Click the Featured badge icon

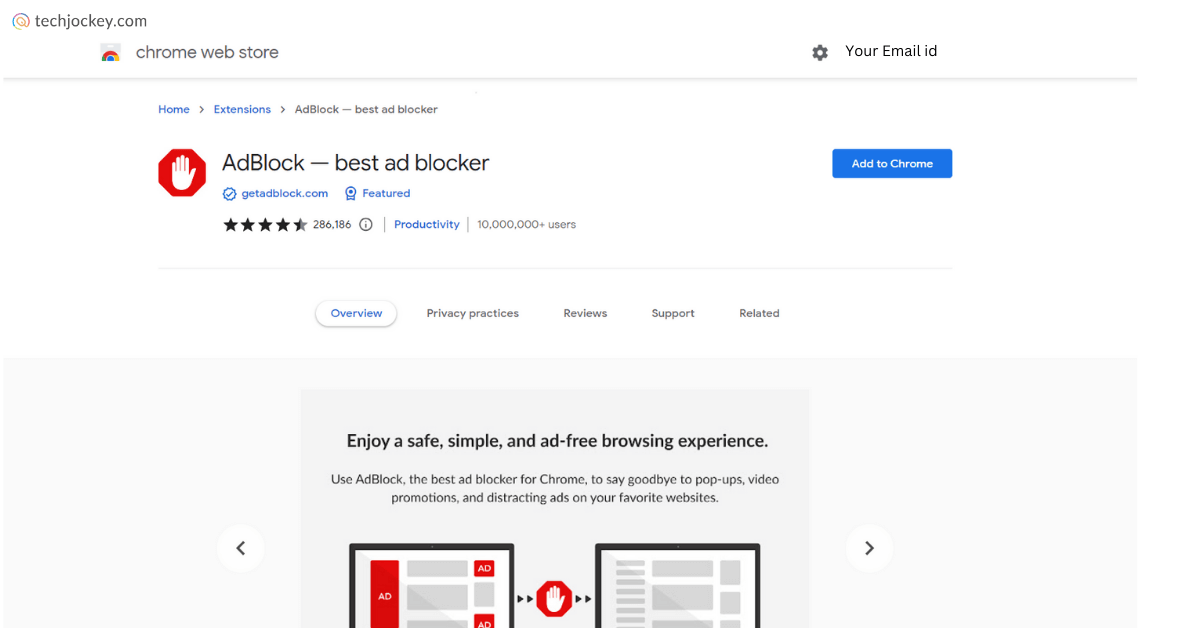click(351, 193)
